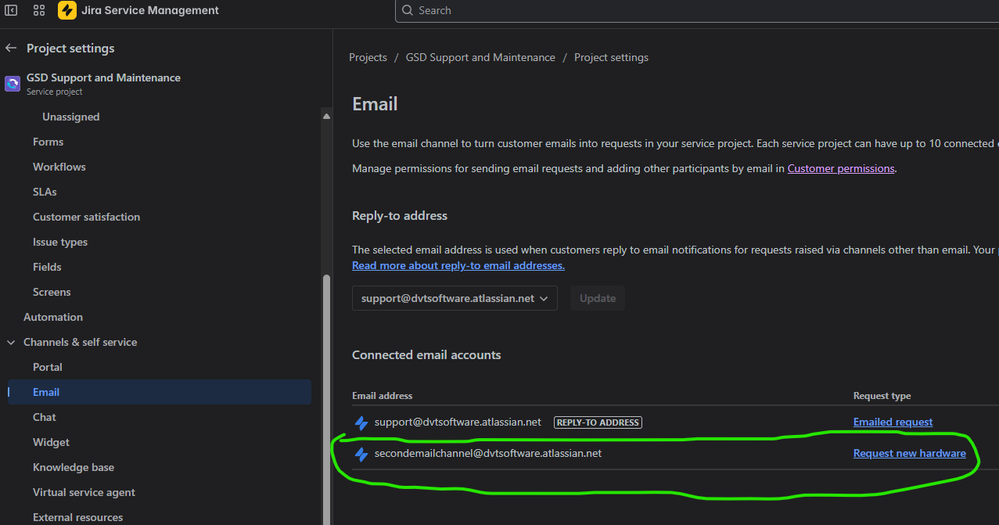Open SLAs settings
Viewport: 999px width, 525px height.
(45, 192)
